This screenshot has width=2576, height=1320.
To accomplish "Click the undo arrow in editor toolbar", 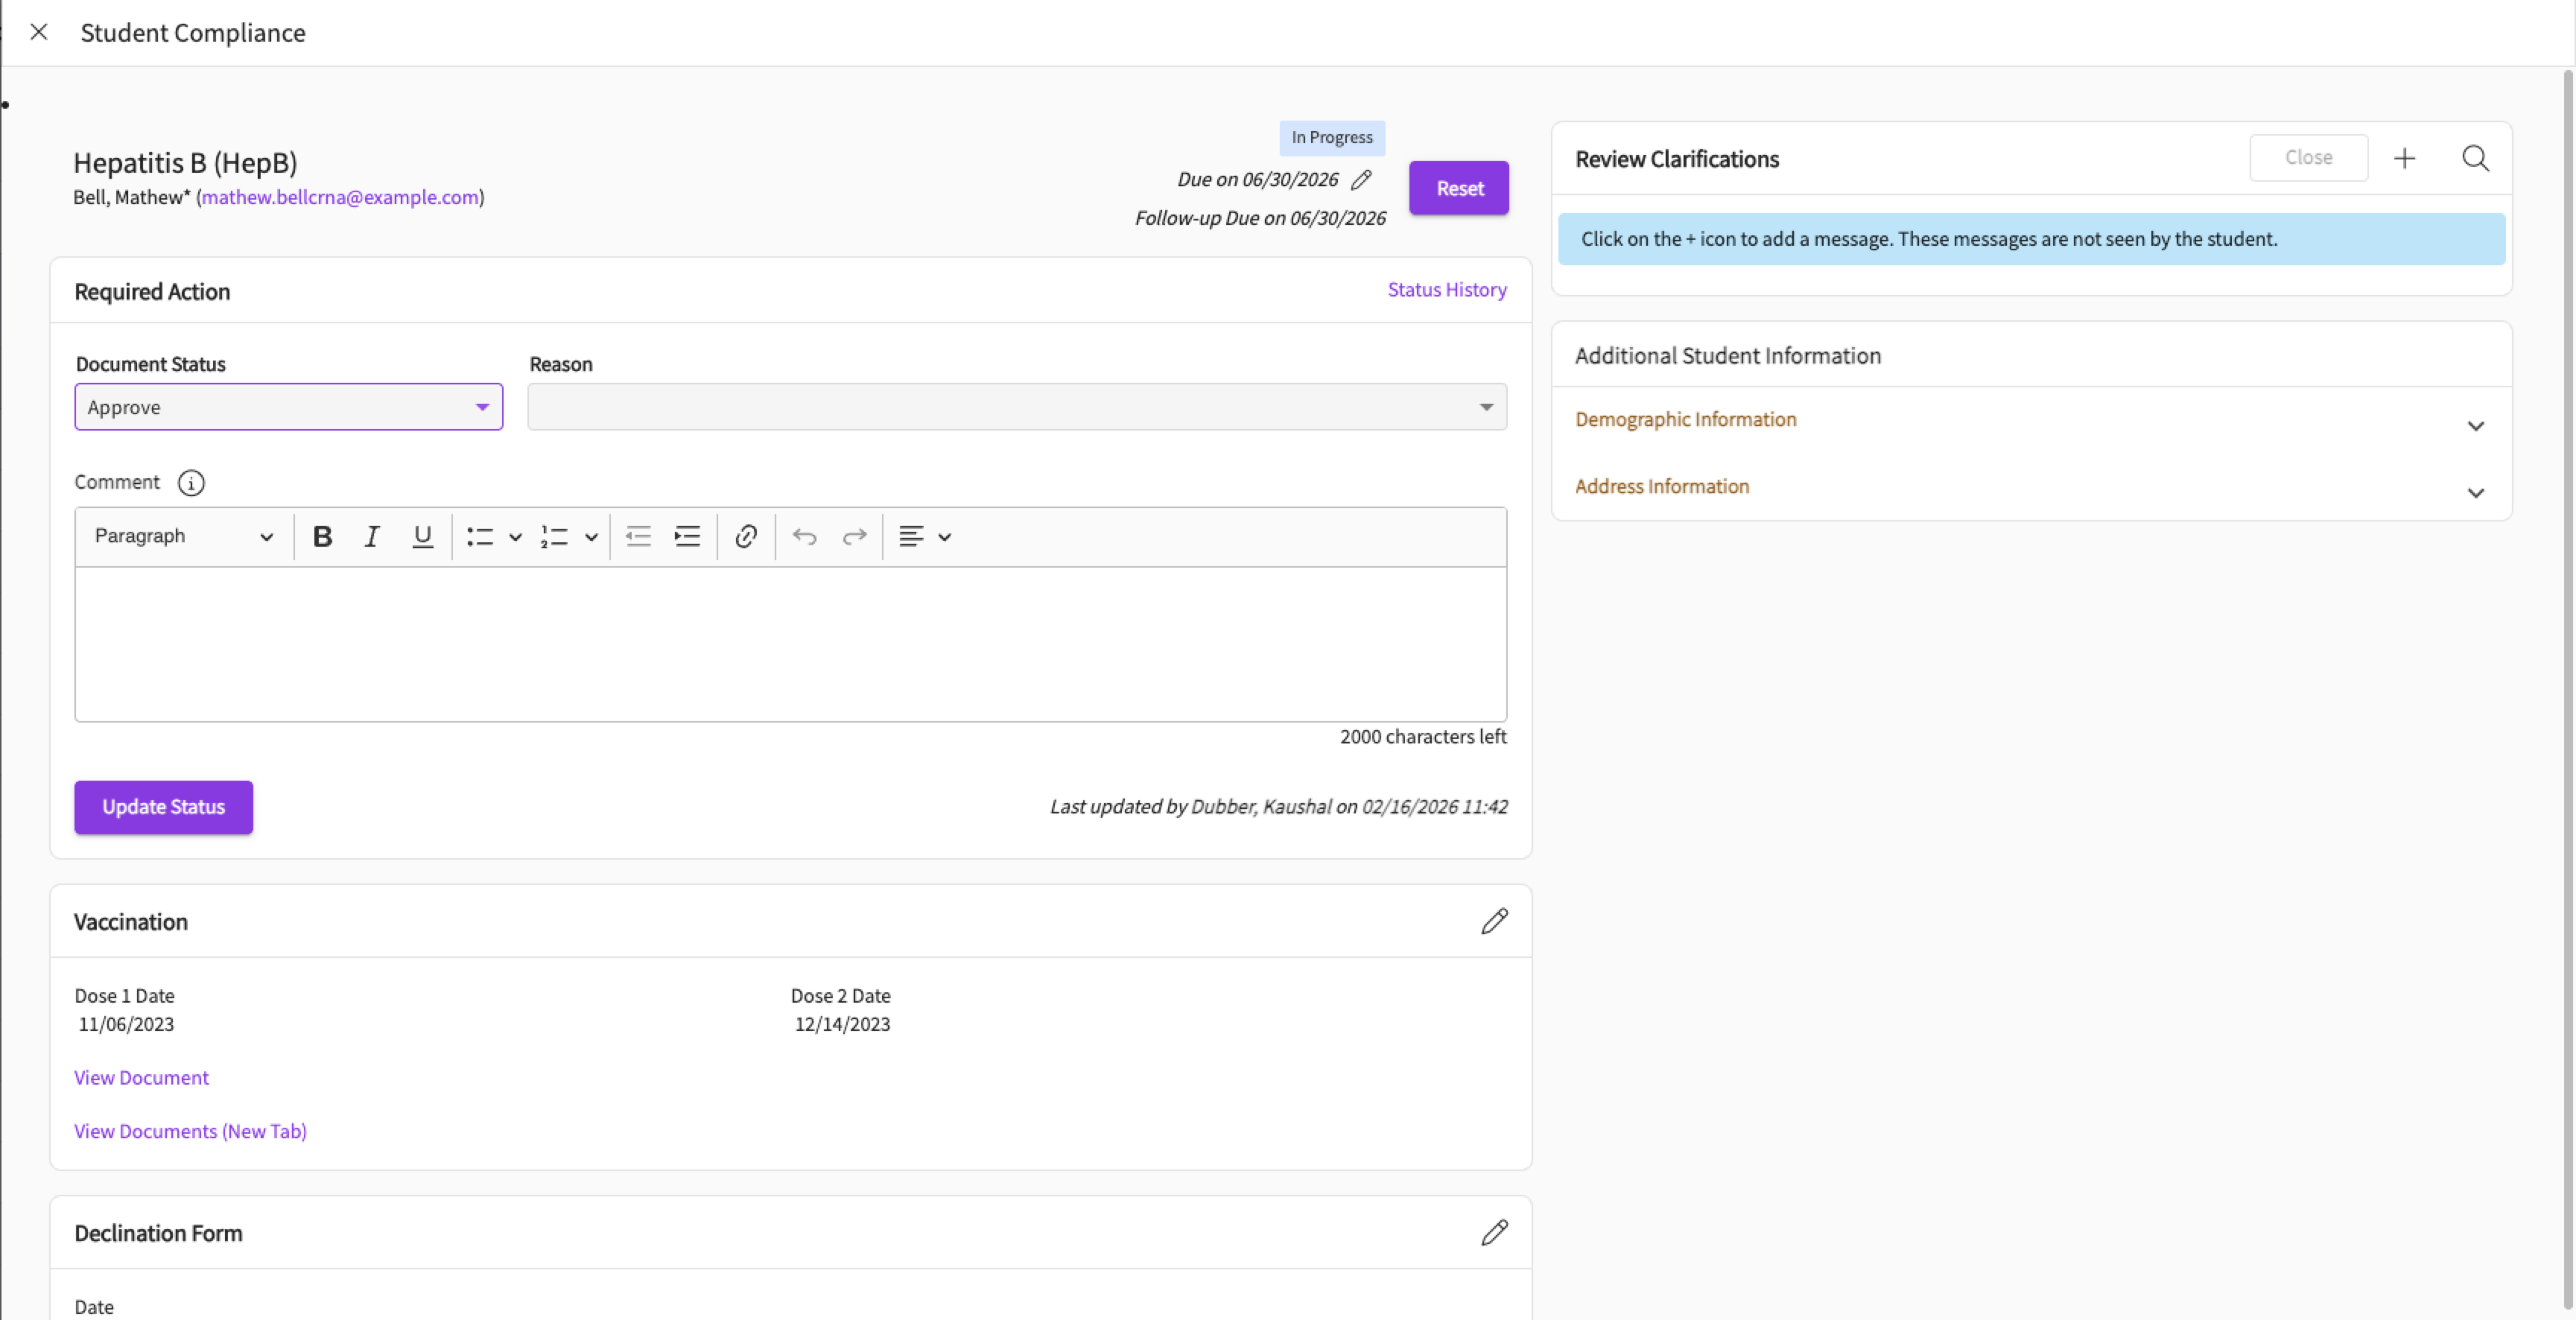I will click(x=804, y=537).
